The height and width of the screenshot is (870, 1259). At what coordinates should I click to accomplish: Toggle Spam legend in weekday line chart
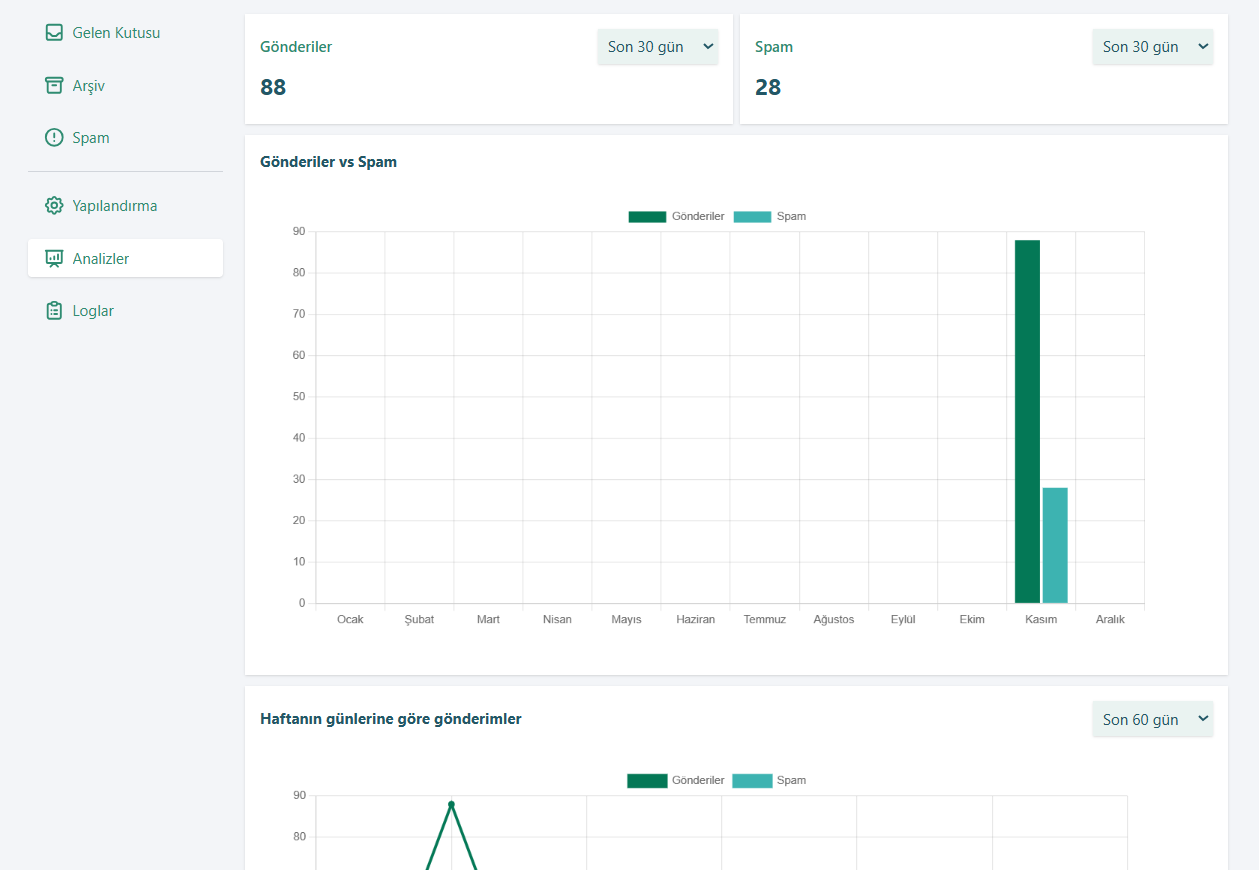point(770,780)
